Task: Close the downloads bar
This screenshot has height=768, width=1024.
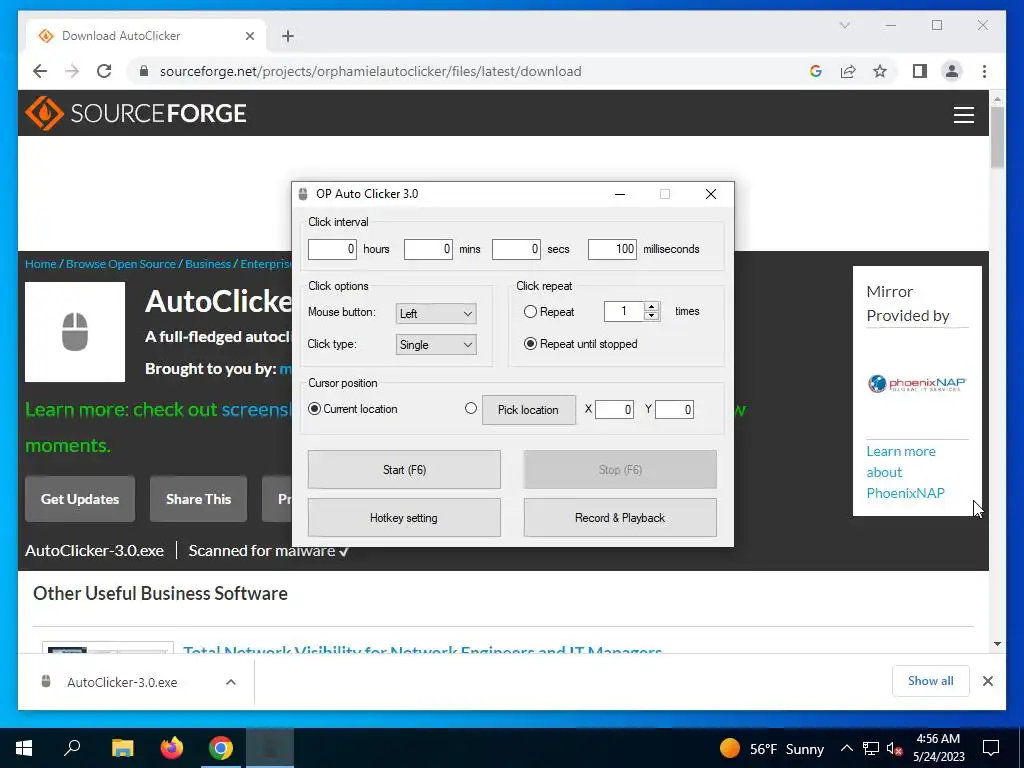Action: [987, 681]
